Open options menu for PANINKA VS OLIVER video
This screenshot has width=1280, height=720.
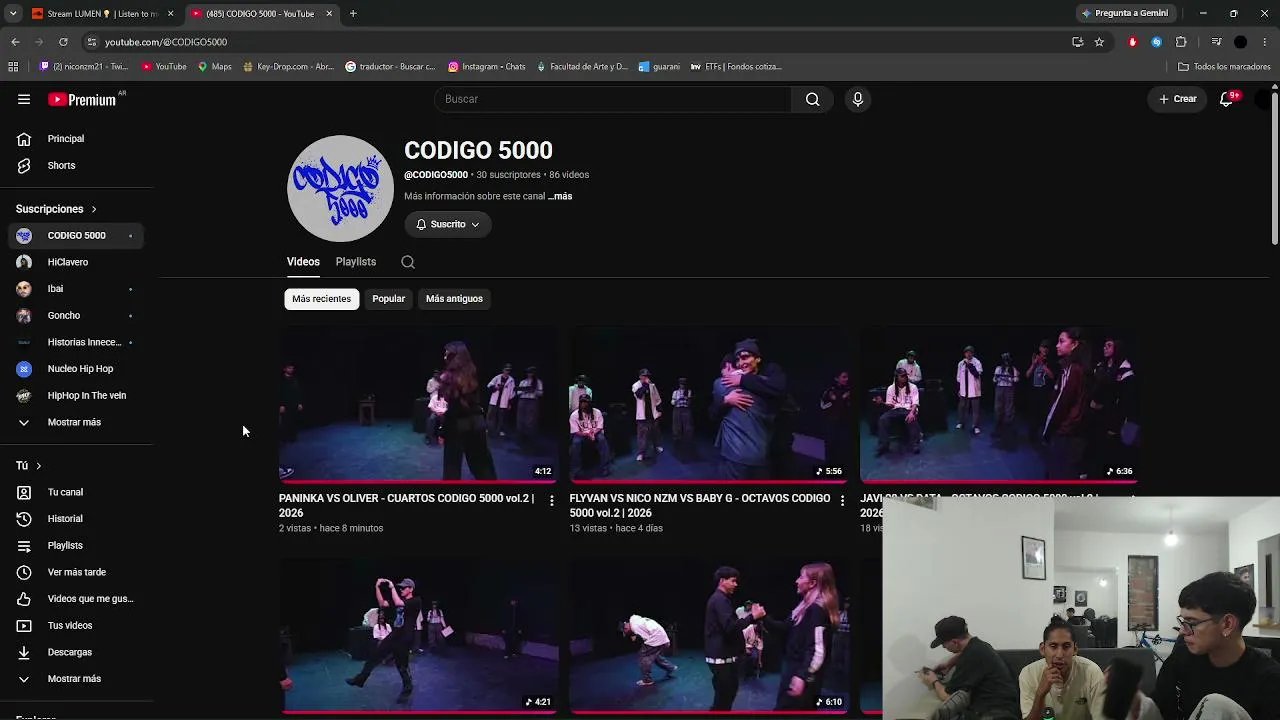pyautogui.click(x=551, y=500)
